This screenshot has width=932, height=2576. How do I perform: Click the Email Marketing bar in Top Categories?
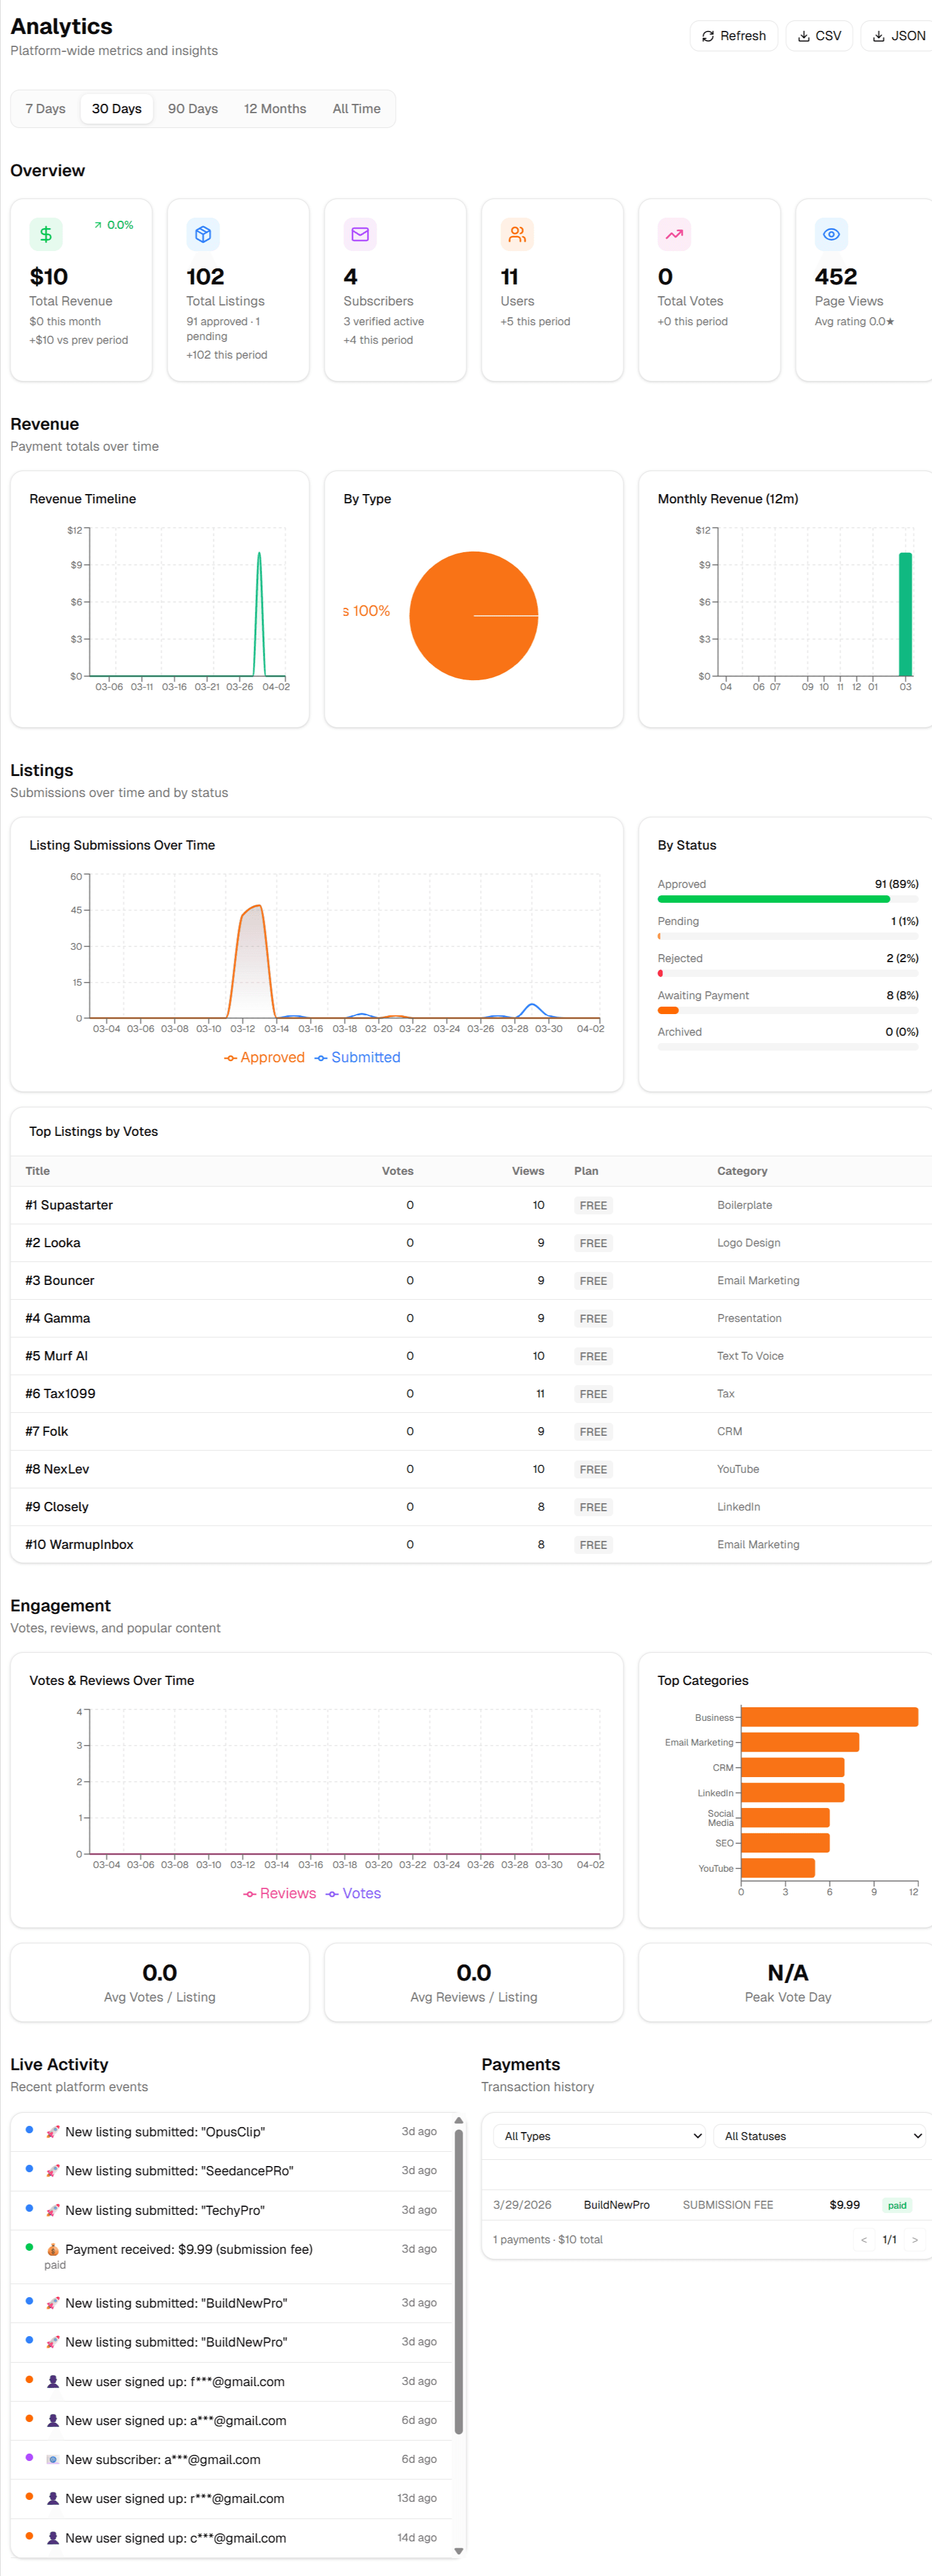[x=800, y=1742]
